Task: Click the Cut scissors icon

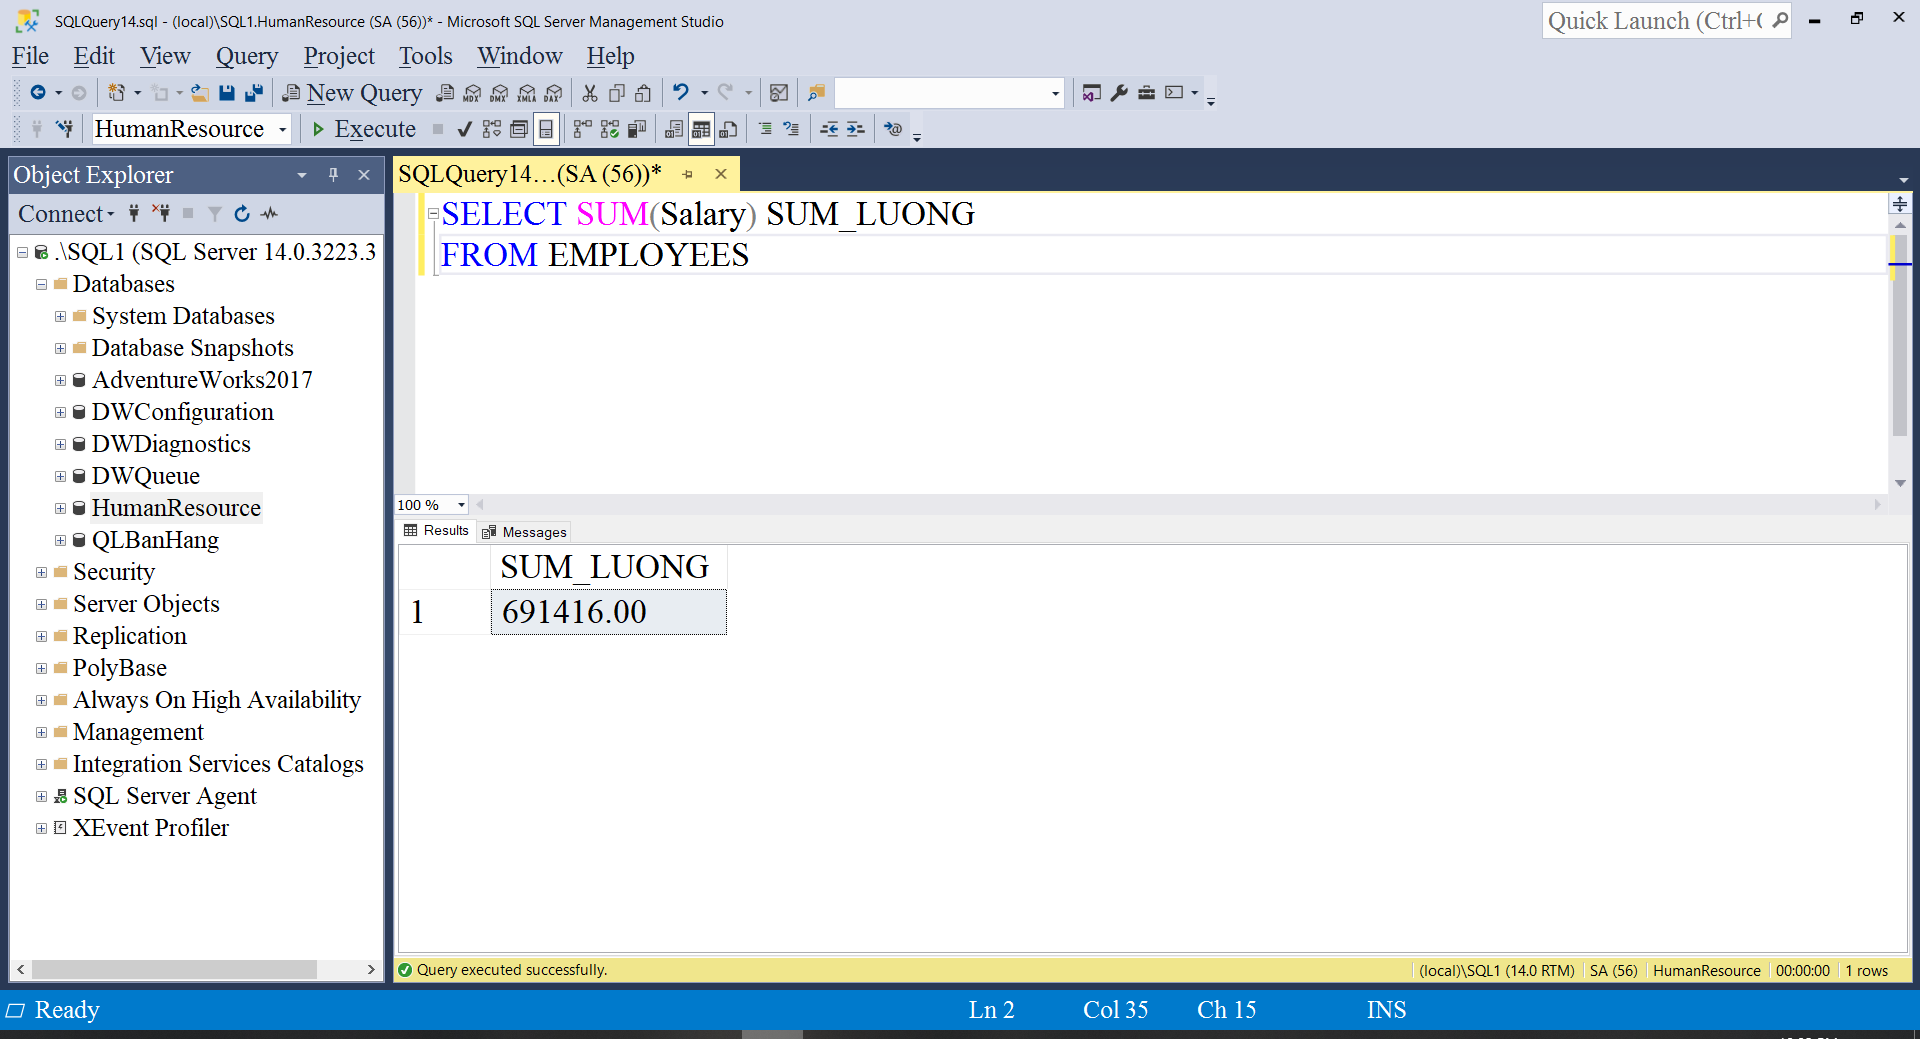Action: click(x=590, y=93)
